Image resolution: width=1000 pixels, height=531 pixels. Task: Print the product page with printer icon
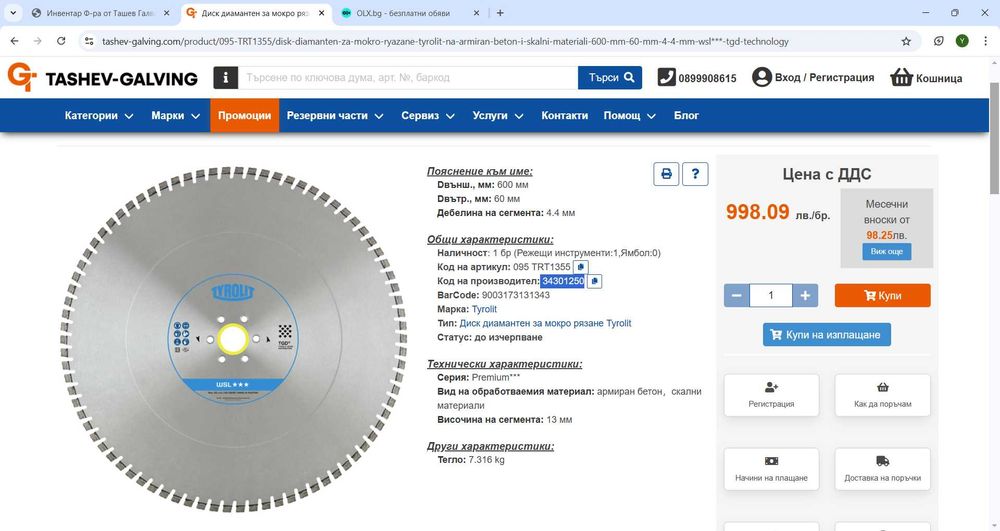(x=666, y=174)
